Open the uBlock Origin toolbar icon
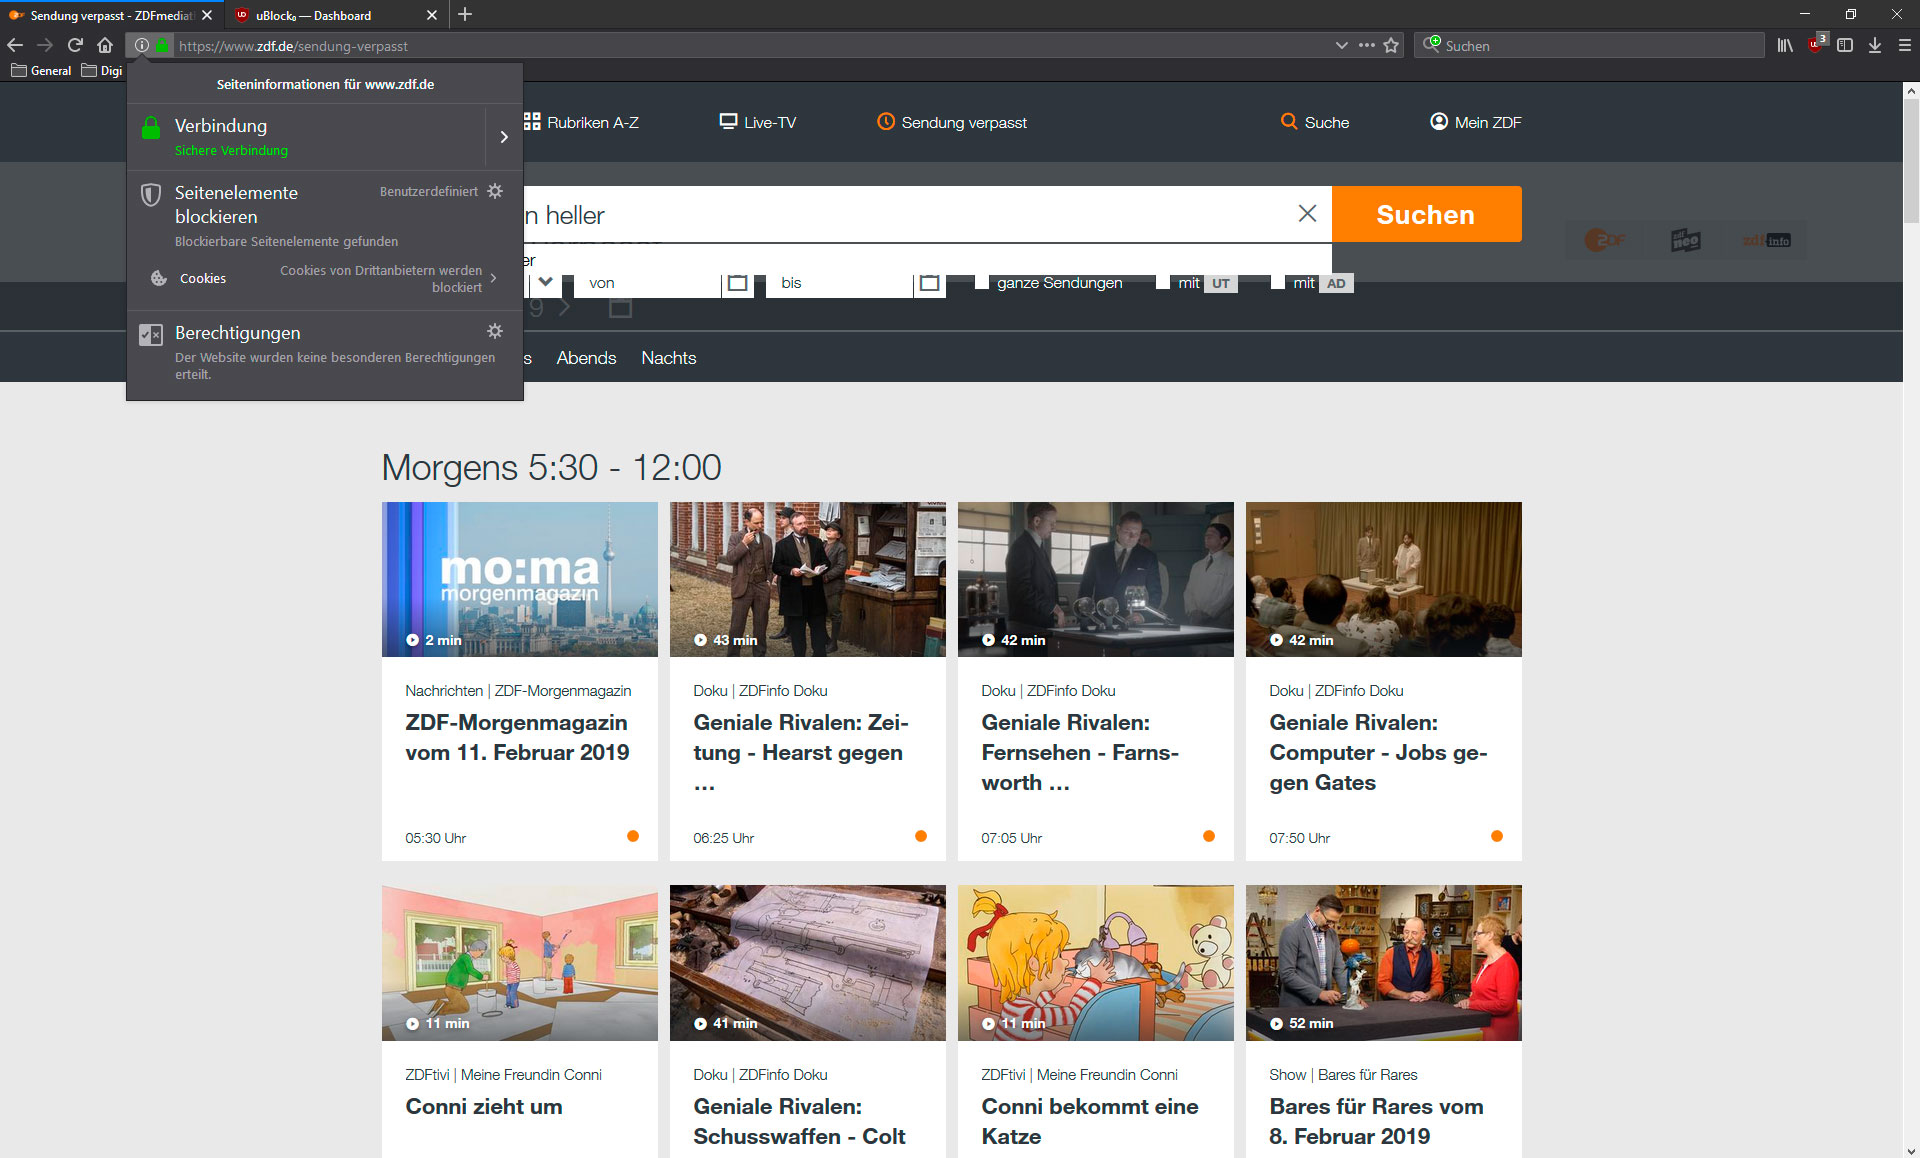The height and width of the screenshot is (1158, 1920). [x=1816, y=45]
